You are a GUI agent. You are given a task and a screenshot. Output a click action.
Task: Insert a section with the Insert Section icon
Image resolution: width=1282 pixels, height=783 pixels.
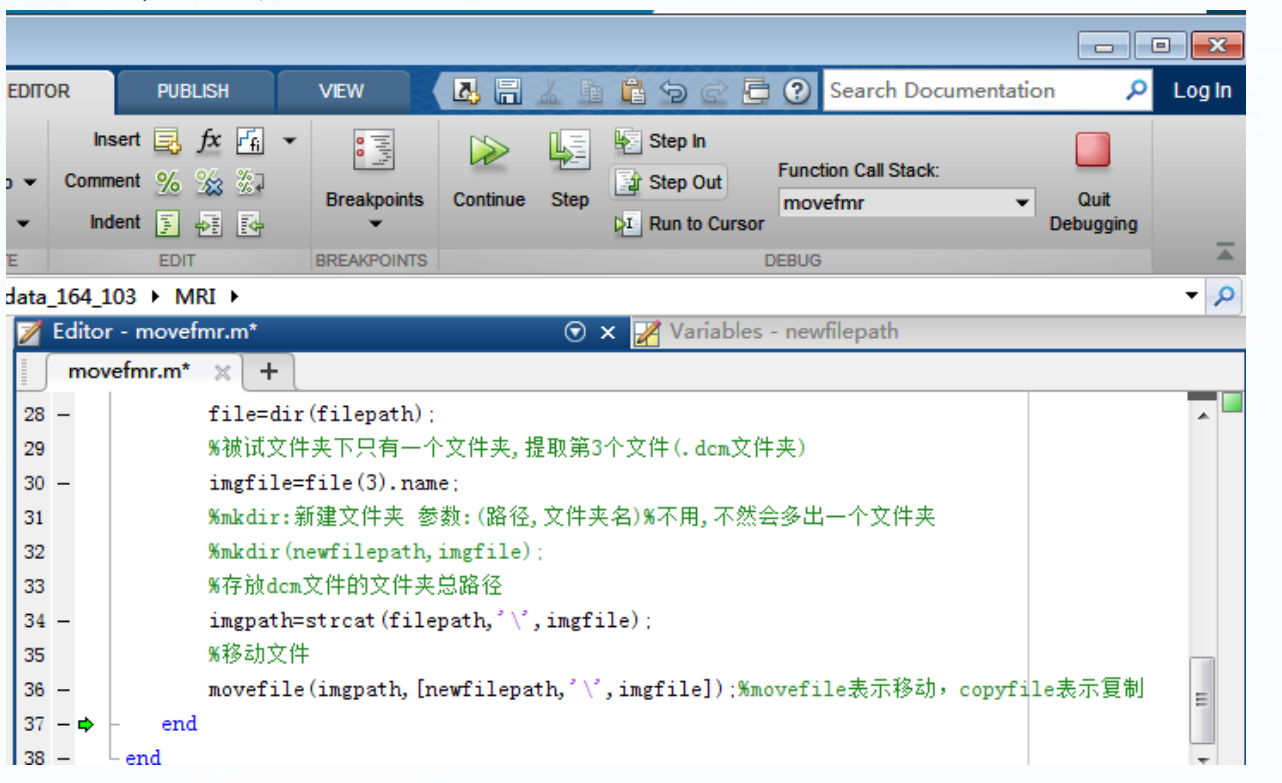click(167, 141)
